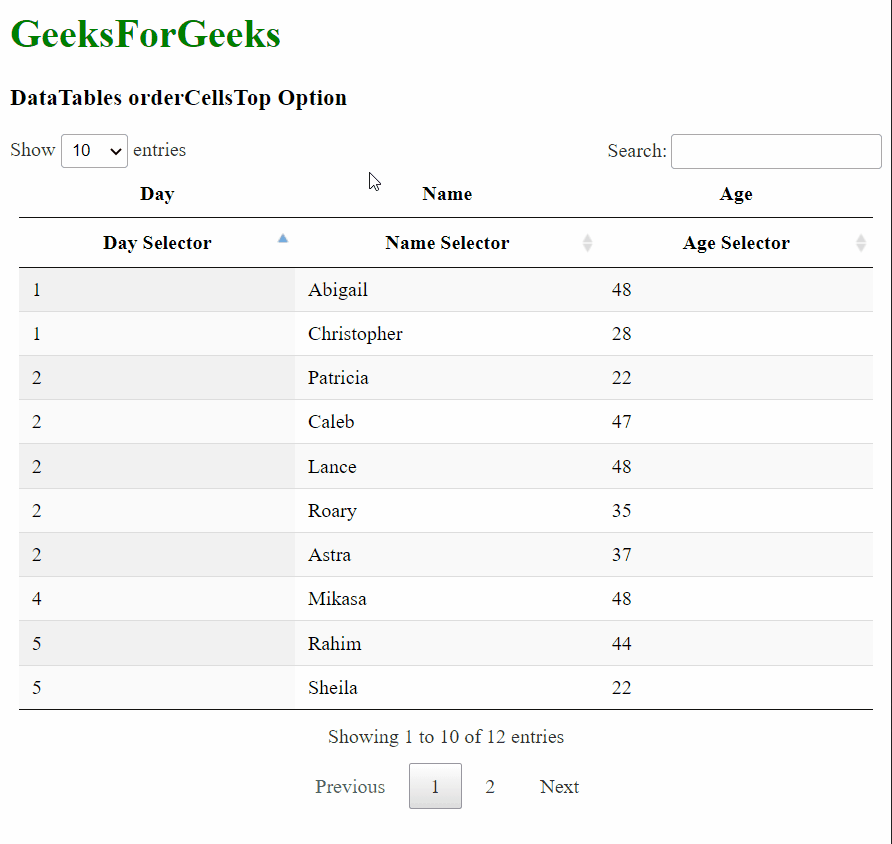The height and width of the screenshot is (844, 892).
Task: Click the highlighted page 1 button
Action: click(x=435, y=786)
